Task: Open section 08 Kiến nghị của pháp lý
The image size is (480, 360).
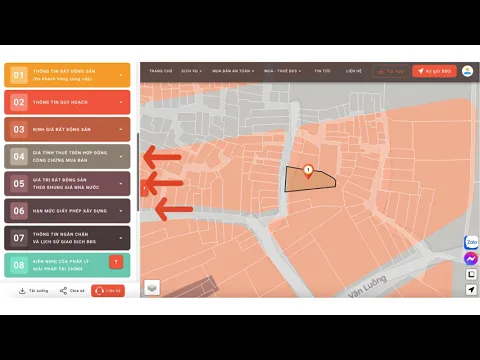Action: tap(67, 265)
